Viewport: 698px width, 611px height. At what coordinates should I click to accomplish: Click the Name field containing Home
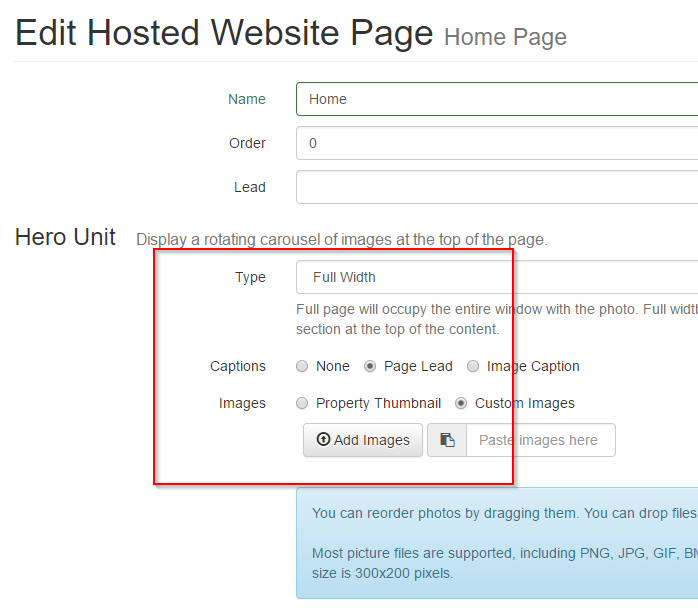497,99
